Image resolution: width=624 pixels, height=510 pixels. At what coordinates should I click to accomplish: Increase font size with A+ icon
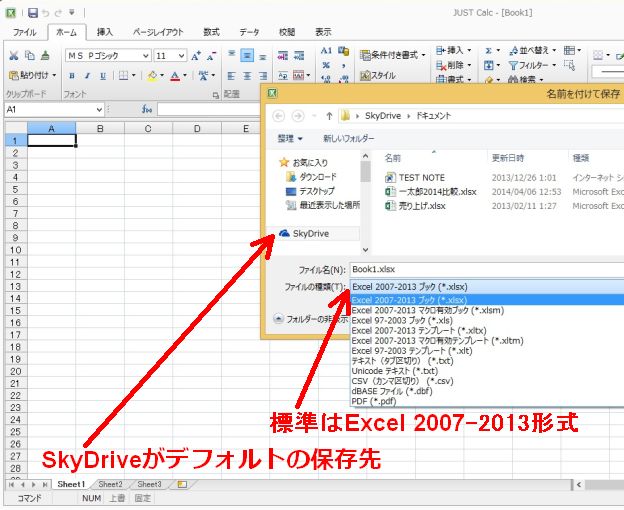coord(196,56)
